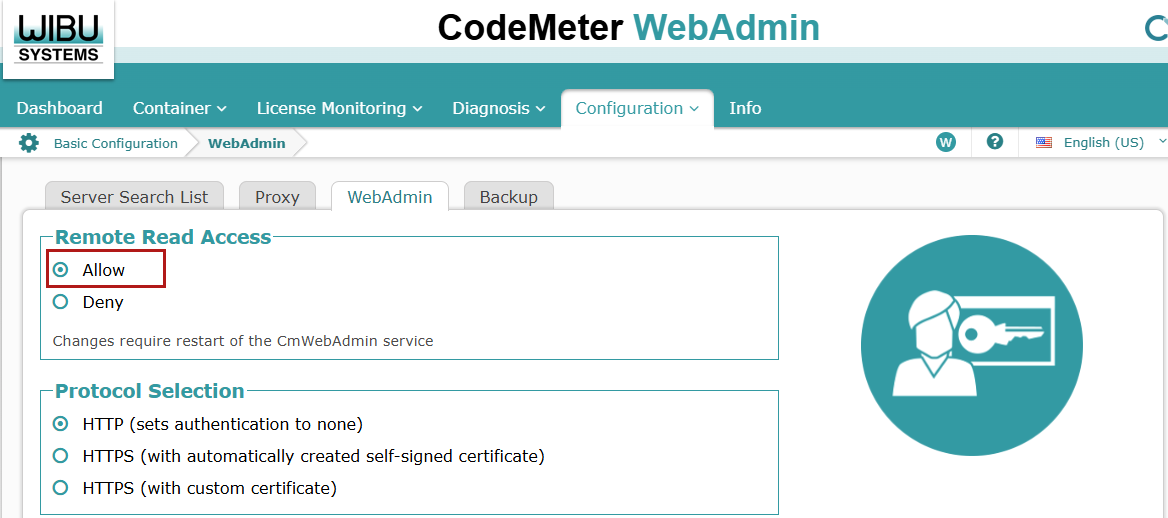Click the user-with-key illustration
The image size is (1168, 518).
[x=971, y=345]
